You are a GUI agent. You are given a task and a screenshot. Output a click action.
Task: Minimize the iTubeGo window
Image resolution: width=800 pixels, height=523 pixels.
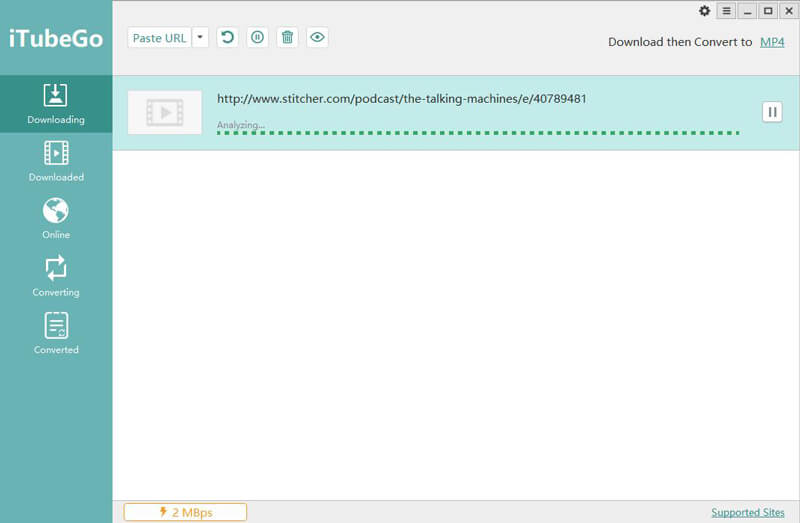pyautogui.click(x=747, y=11)
